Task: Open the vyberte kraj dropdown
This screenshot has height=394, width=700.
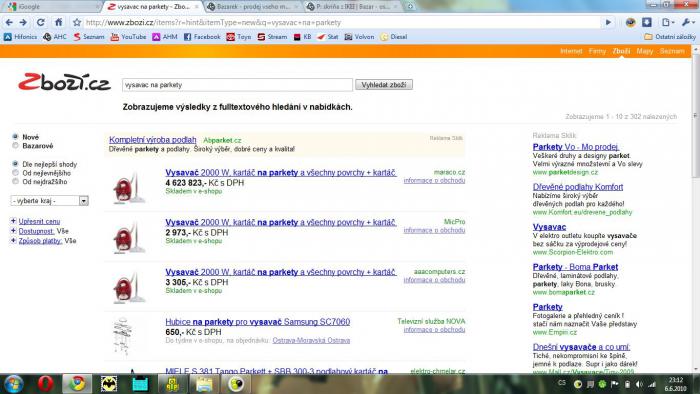Action: [49, 201]
